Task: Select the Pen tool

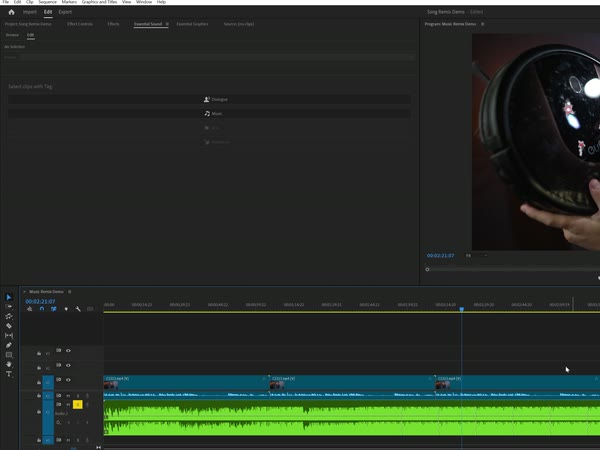Action: tap(9, 345)
